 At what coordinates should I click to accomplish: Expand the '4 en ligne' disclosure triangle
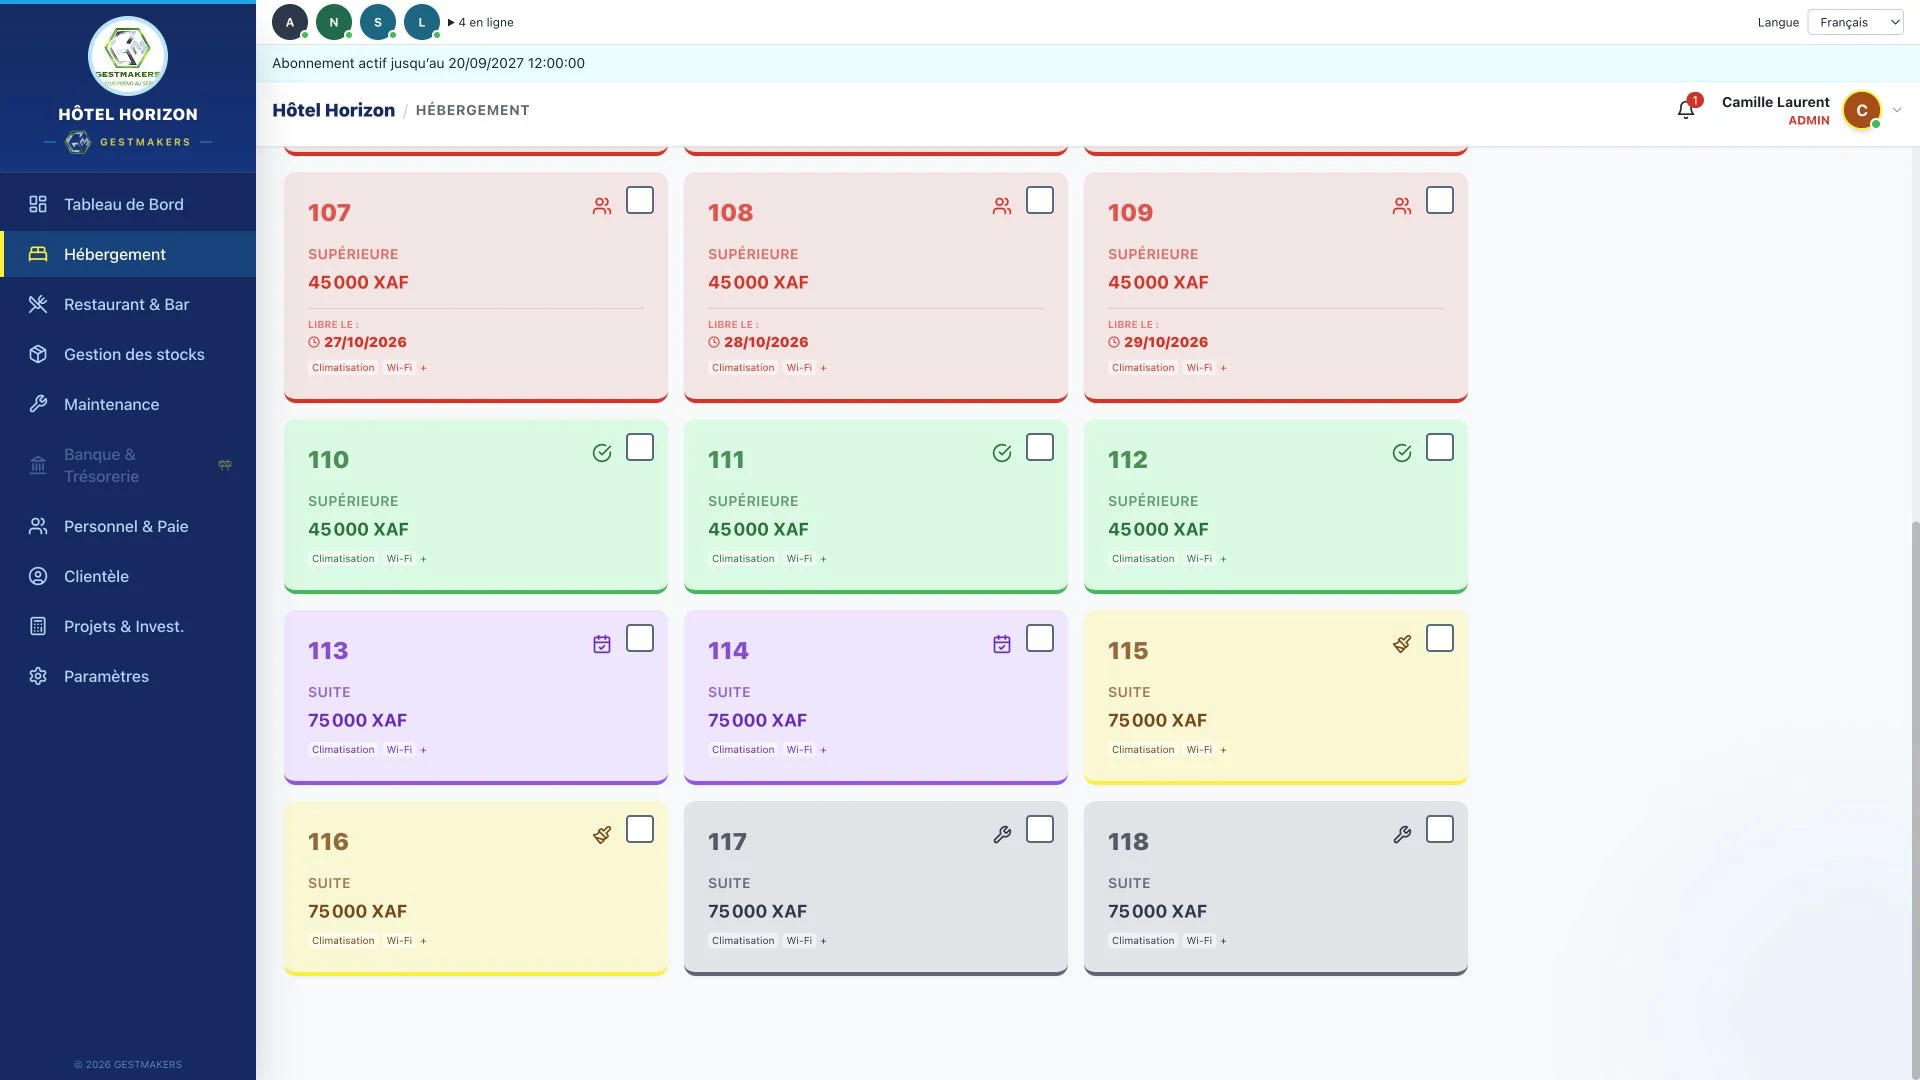[451, 22]
